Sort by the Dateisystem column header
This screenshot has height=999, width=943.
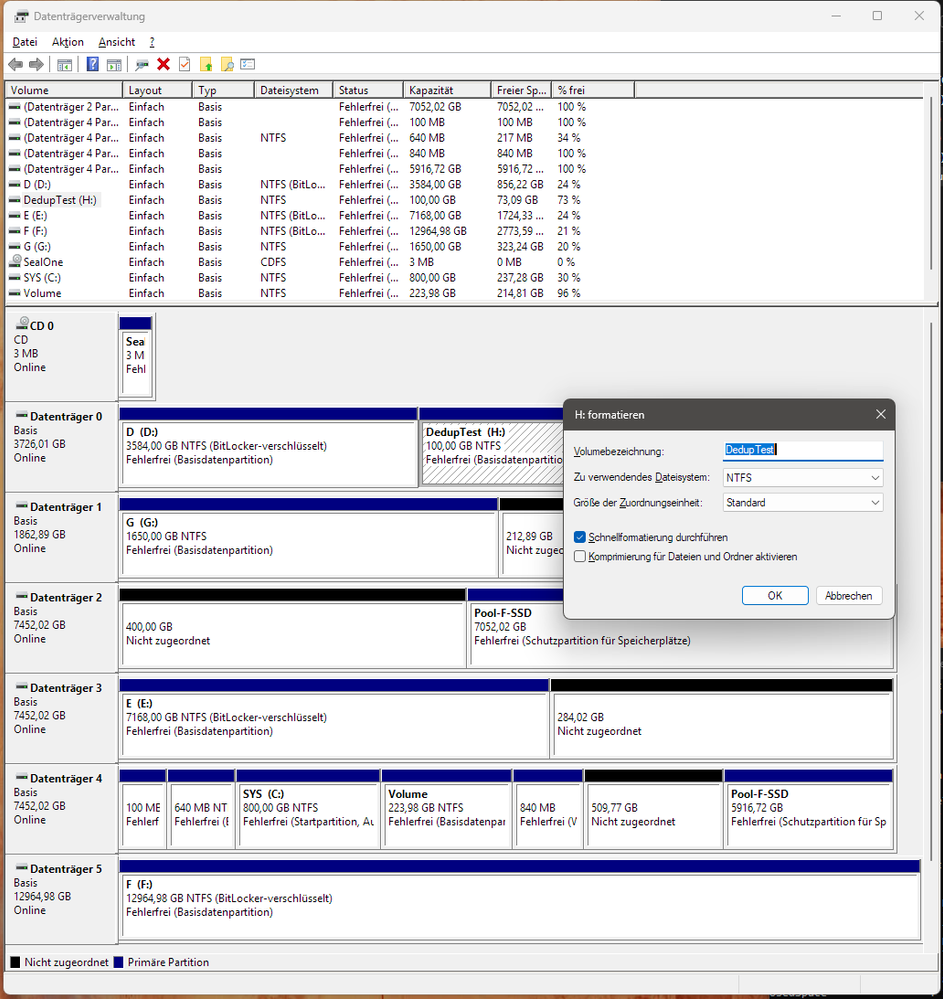tap(293, 90)
